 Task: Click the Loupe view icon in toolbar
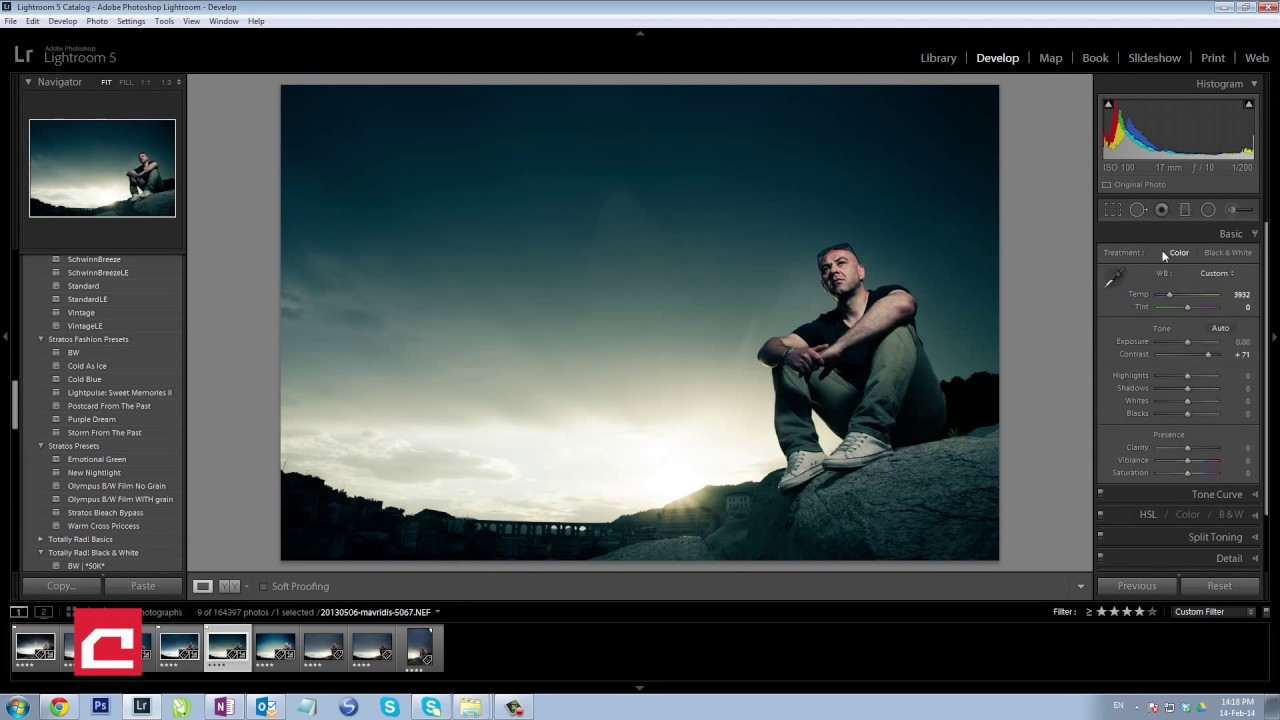click(203, 586)
